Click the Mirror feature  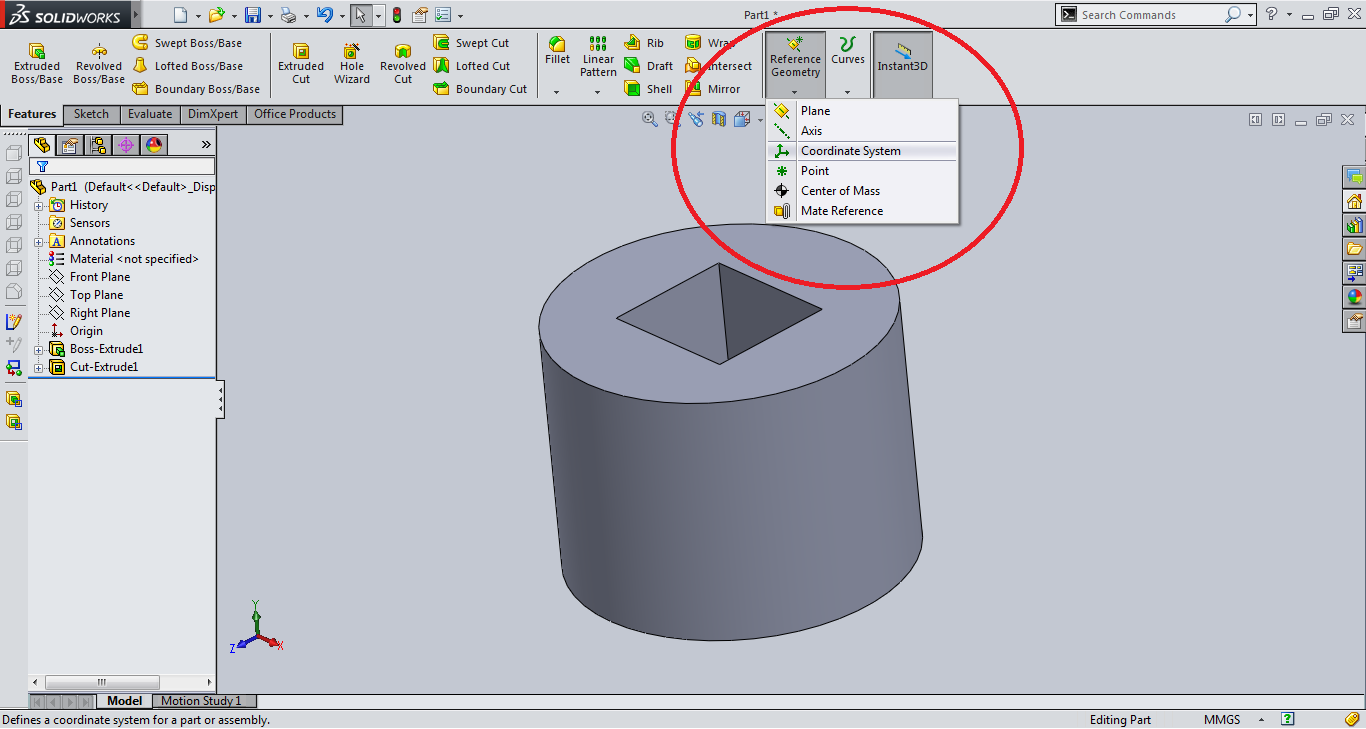713,89
